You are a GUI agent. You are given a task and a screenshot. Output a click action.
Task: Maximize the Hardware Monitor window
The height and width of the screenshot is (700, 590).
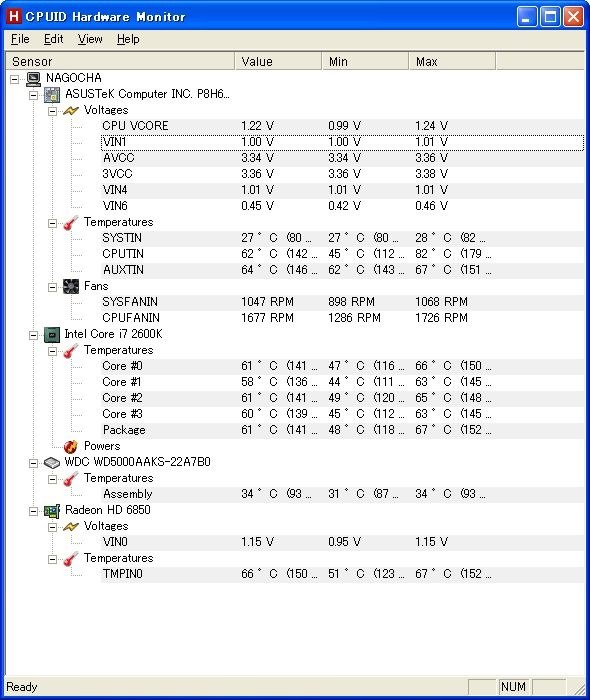coord(550,17)
